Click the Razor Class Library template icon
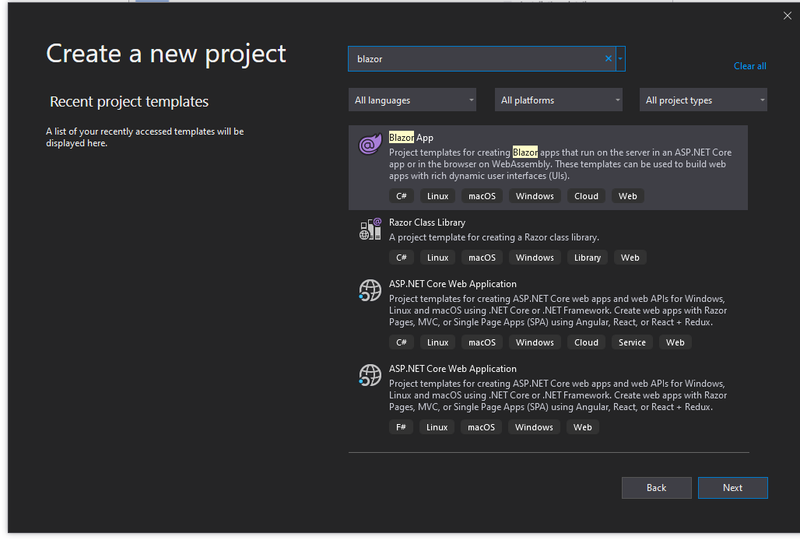This screenshot has height=540, width=800. [370, 229]
